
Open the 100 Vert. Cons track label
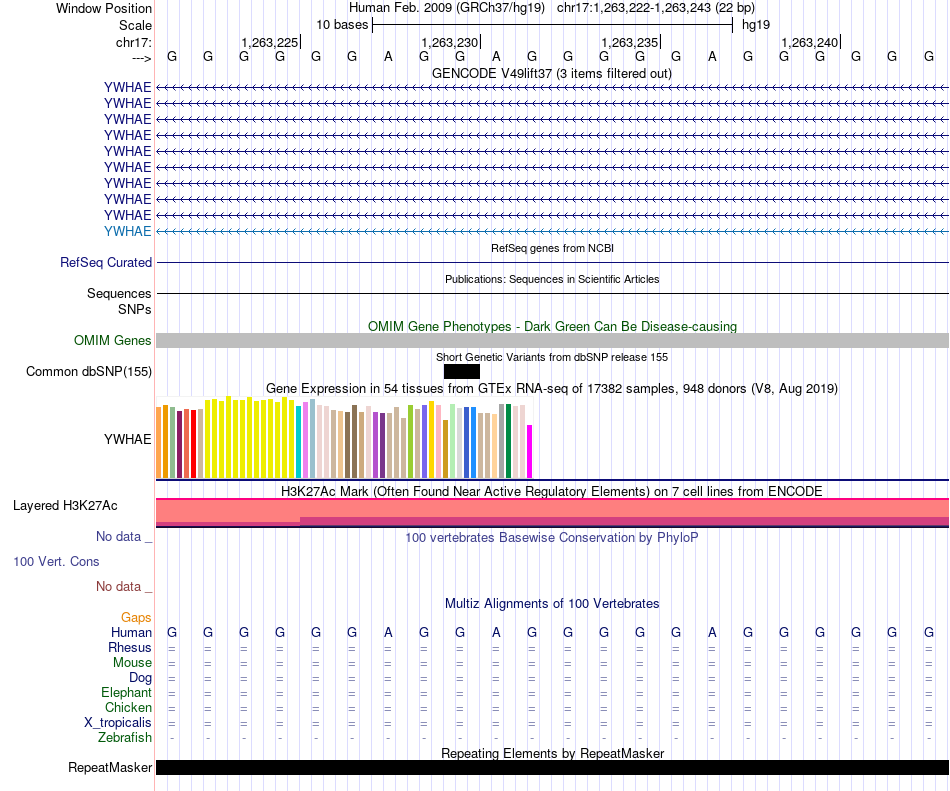pyautogui.click(x=56, y=562)
